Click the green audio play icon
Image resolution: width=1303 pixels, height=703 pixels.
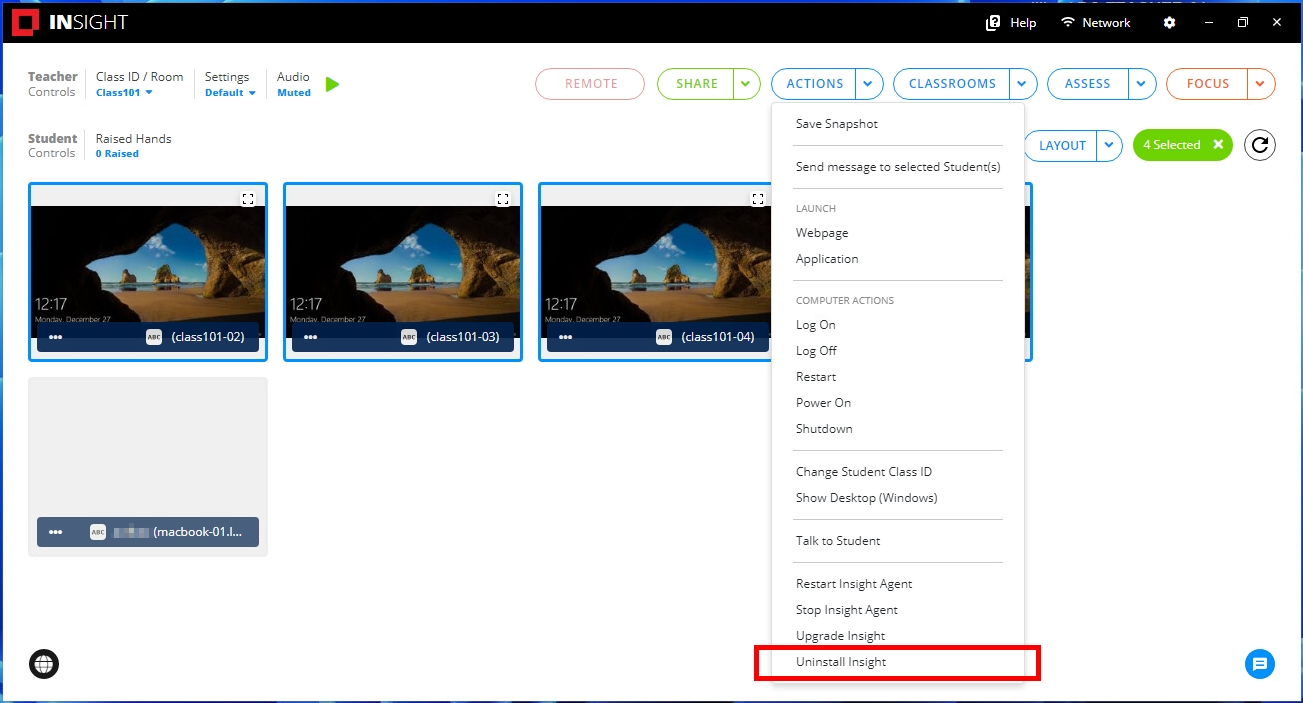click(333, 84)
